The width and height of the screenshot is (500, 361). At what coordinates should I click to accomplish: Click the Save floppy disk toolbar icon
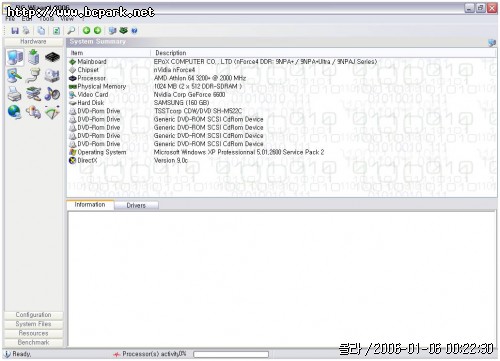[15, 31]
